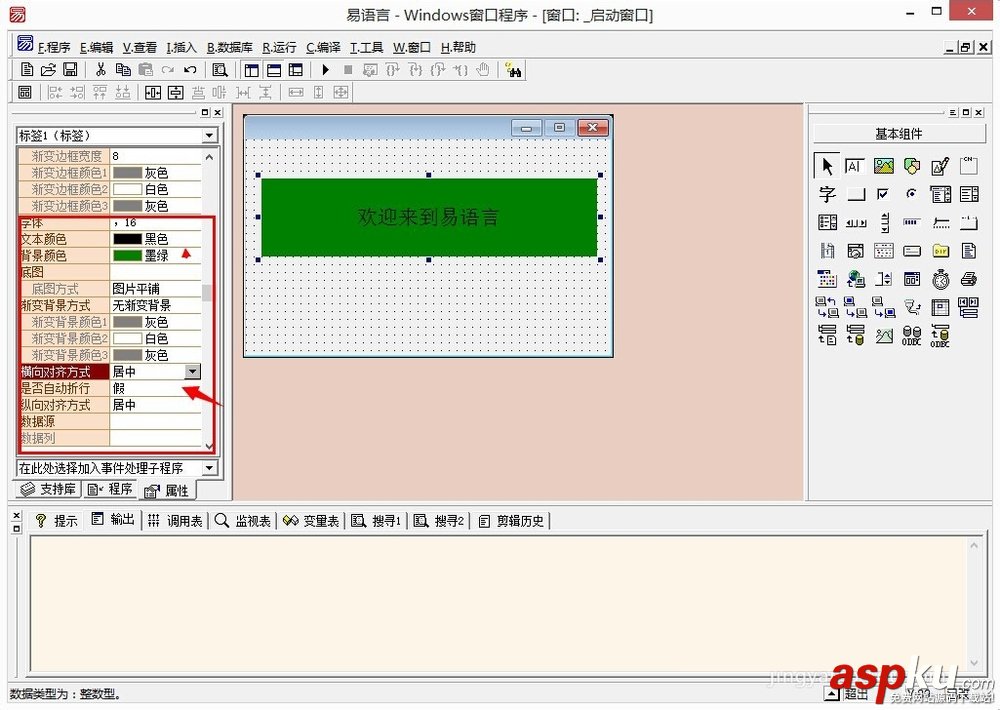Choose the shape box component icon

(912, 166)
